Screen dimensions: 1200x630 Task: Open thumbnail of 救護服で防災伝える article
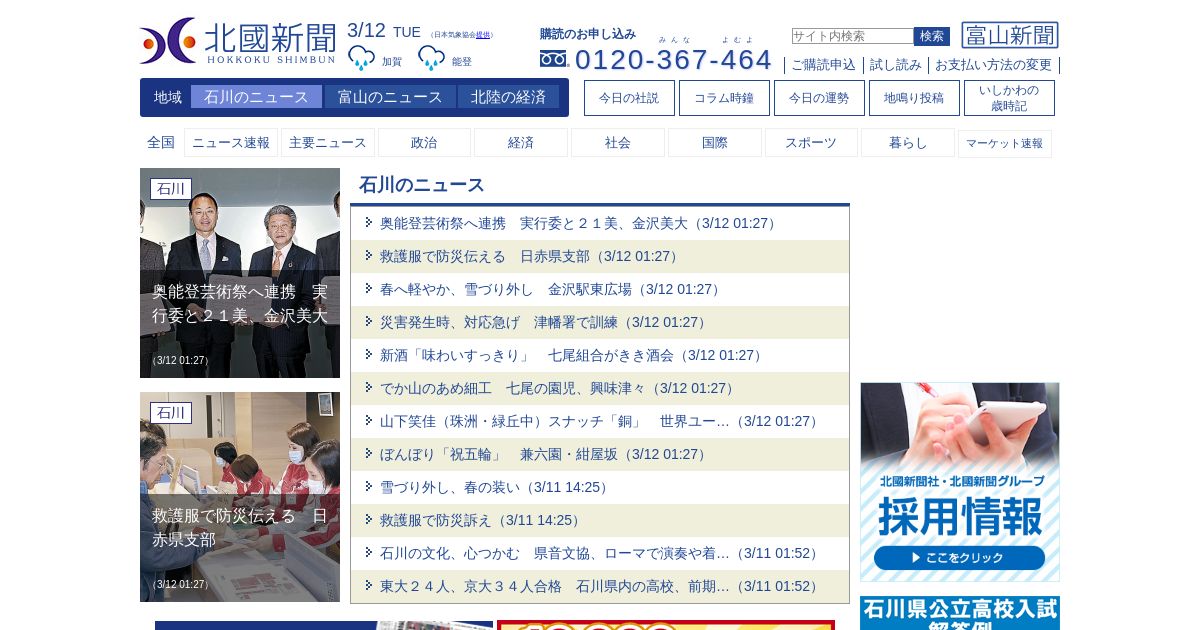coord(240,497)
